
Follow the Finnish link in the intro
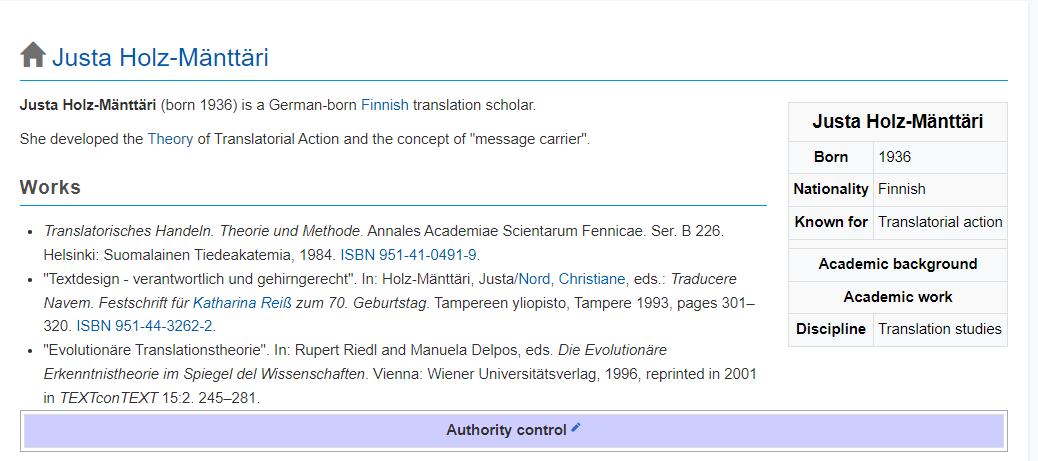pos(385,104)
